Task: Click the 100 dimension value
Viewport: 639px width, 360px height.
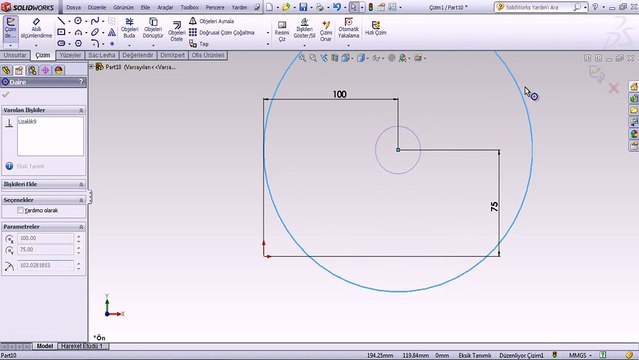Action: tap(339, 94)
